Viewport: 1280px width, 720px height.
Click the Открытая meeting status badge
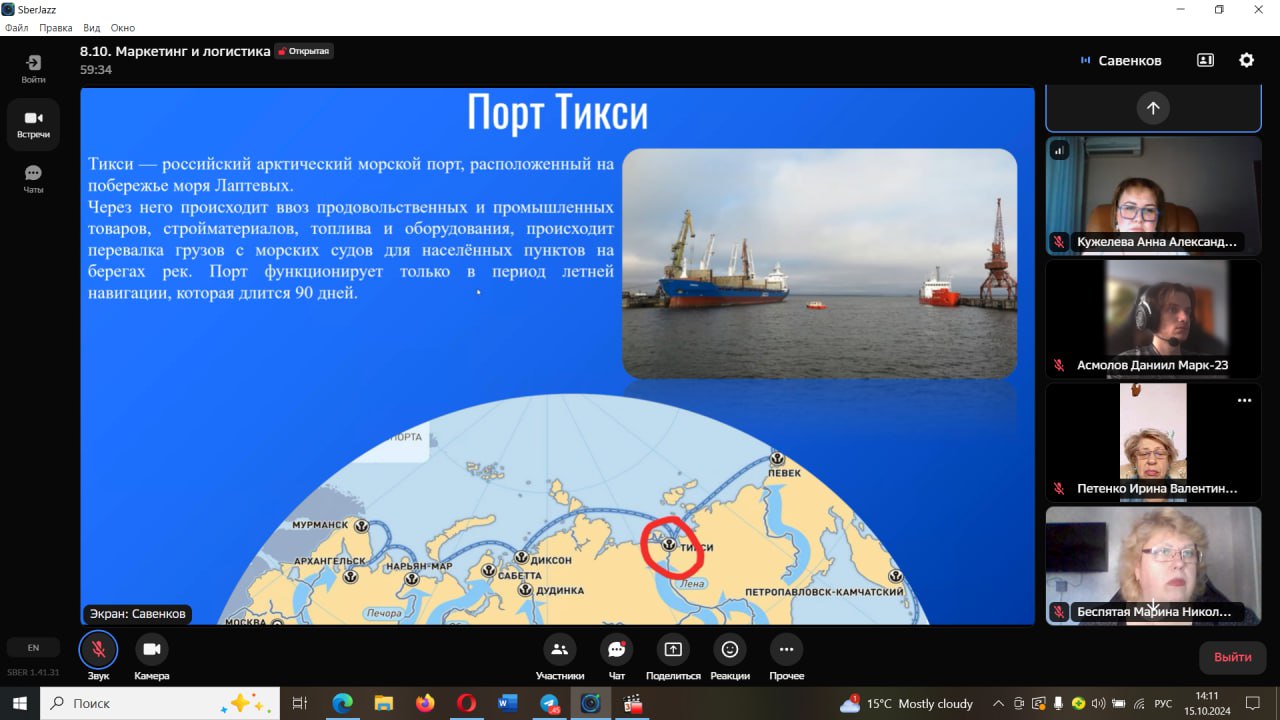[304, 51]
